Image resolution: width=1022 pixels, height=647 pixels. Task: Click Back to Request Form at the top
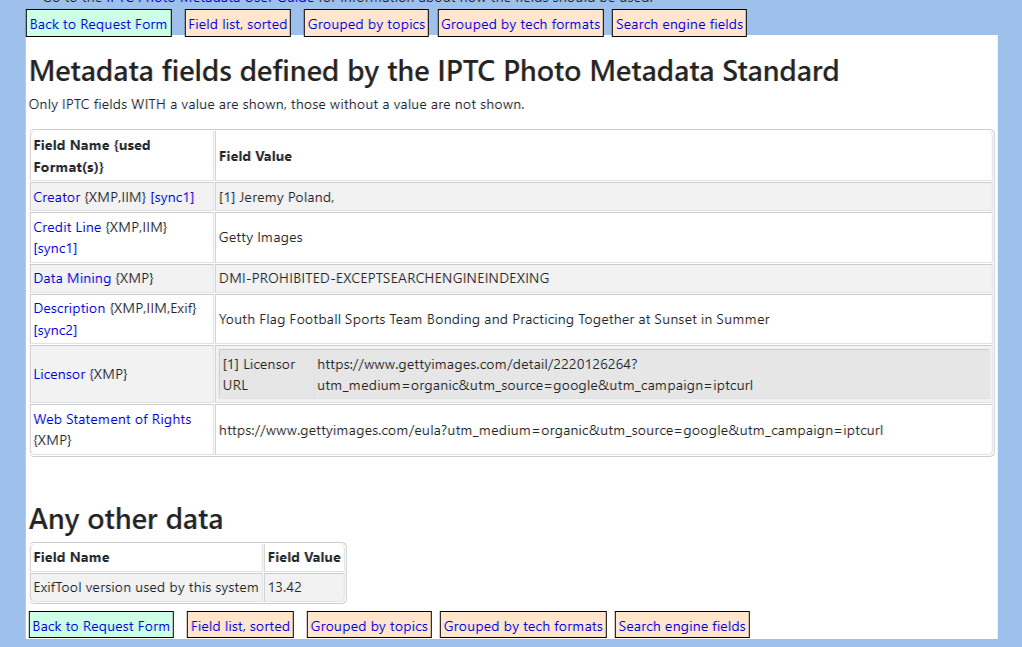(97, 23)
